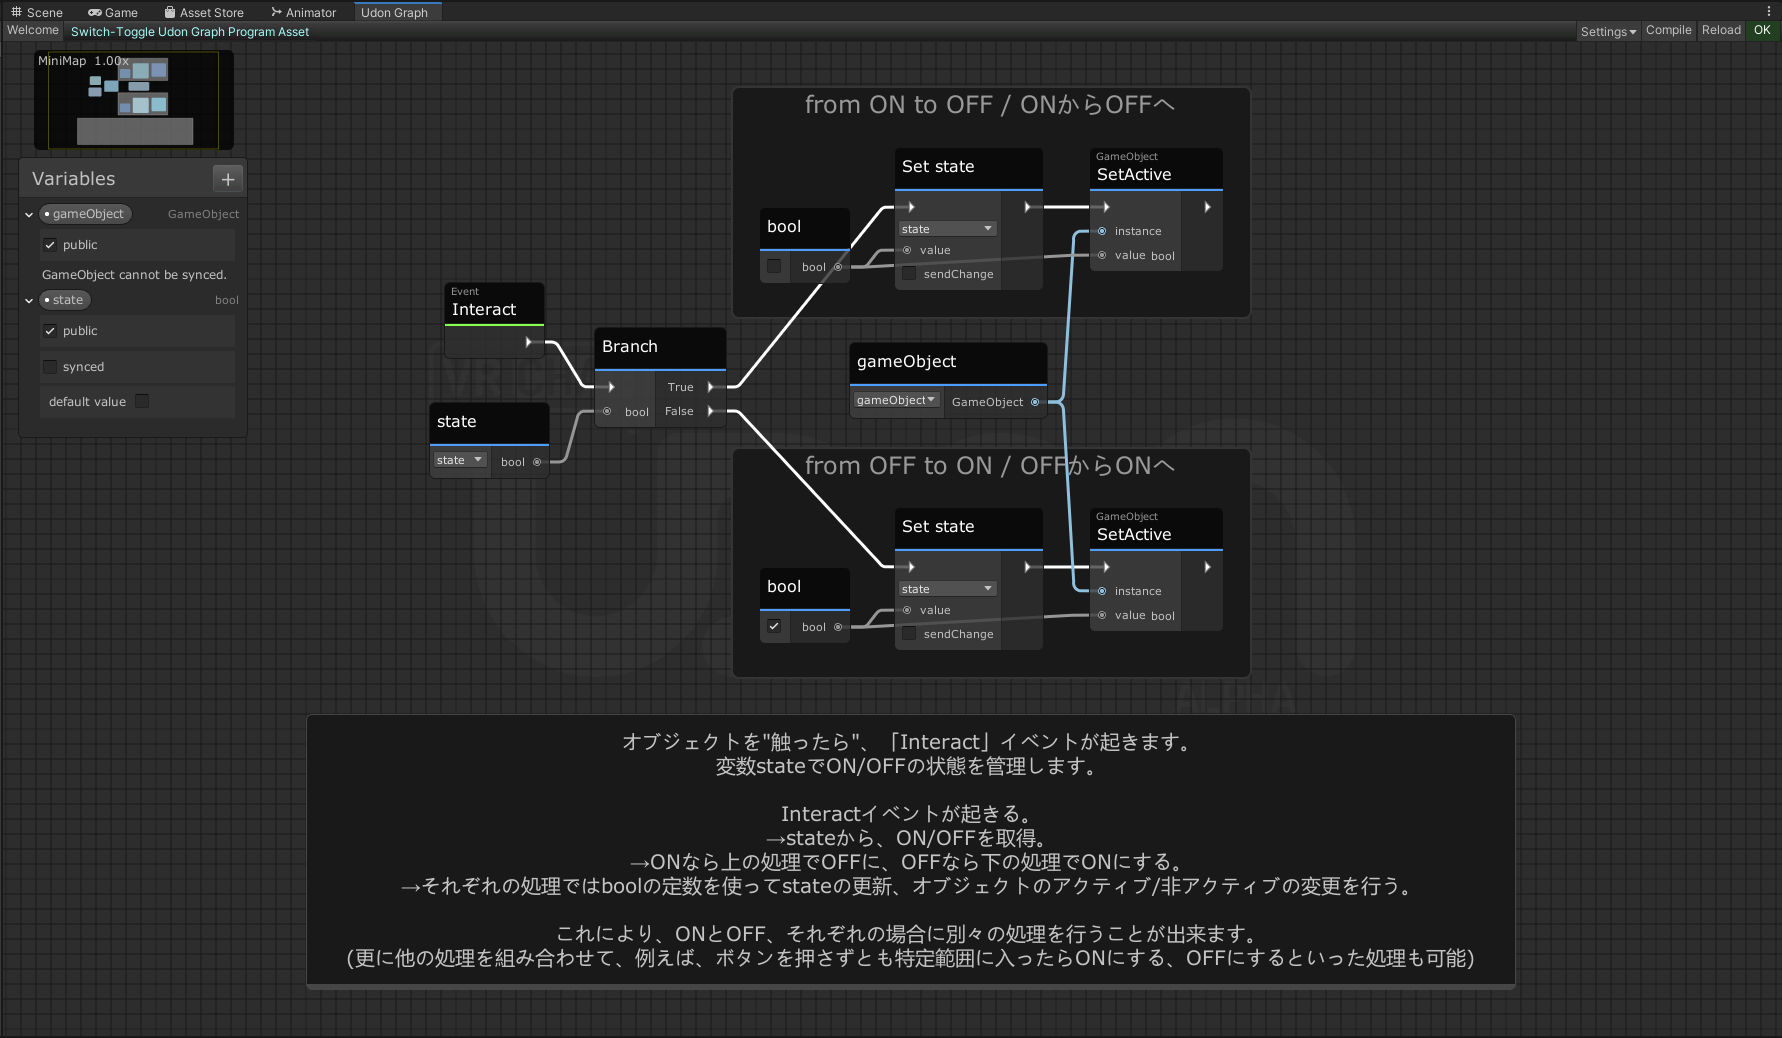
Task: Click the False output port on Branch node
Action: point(712,411)
